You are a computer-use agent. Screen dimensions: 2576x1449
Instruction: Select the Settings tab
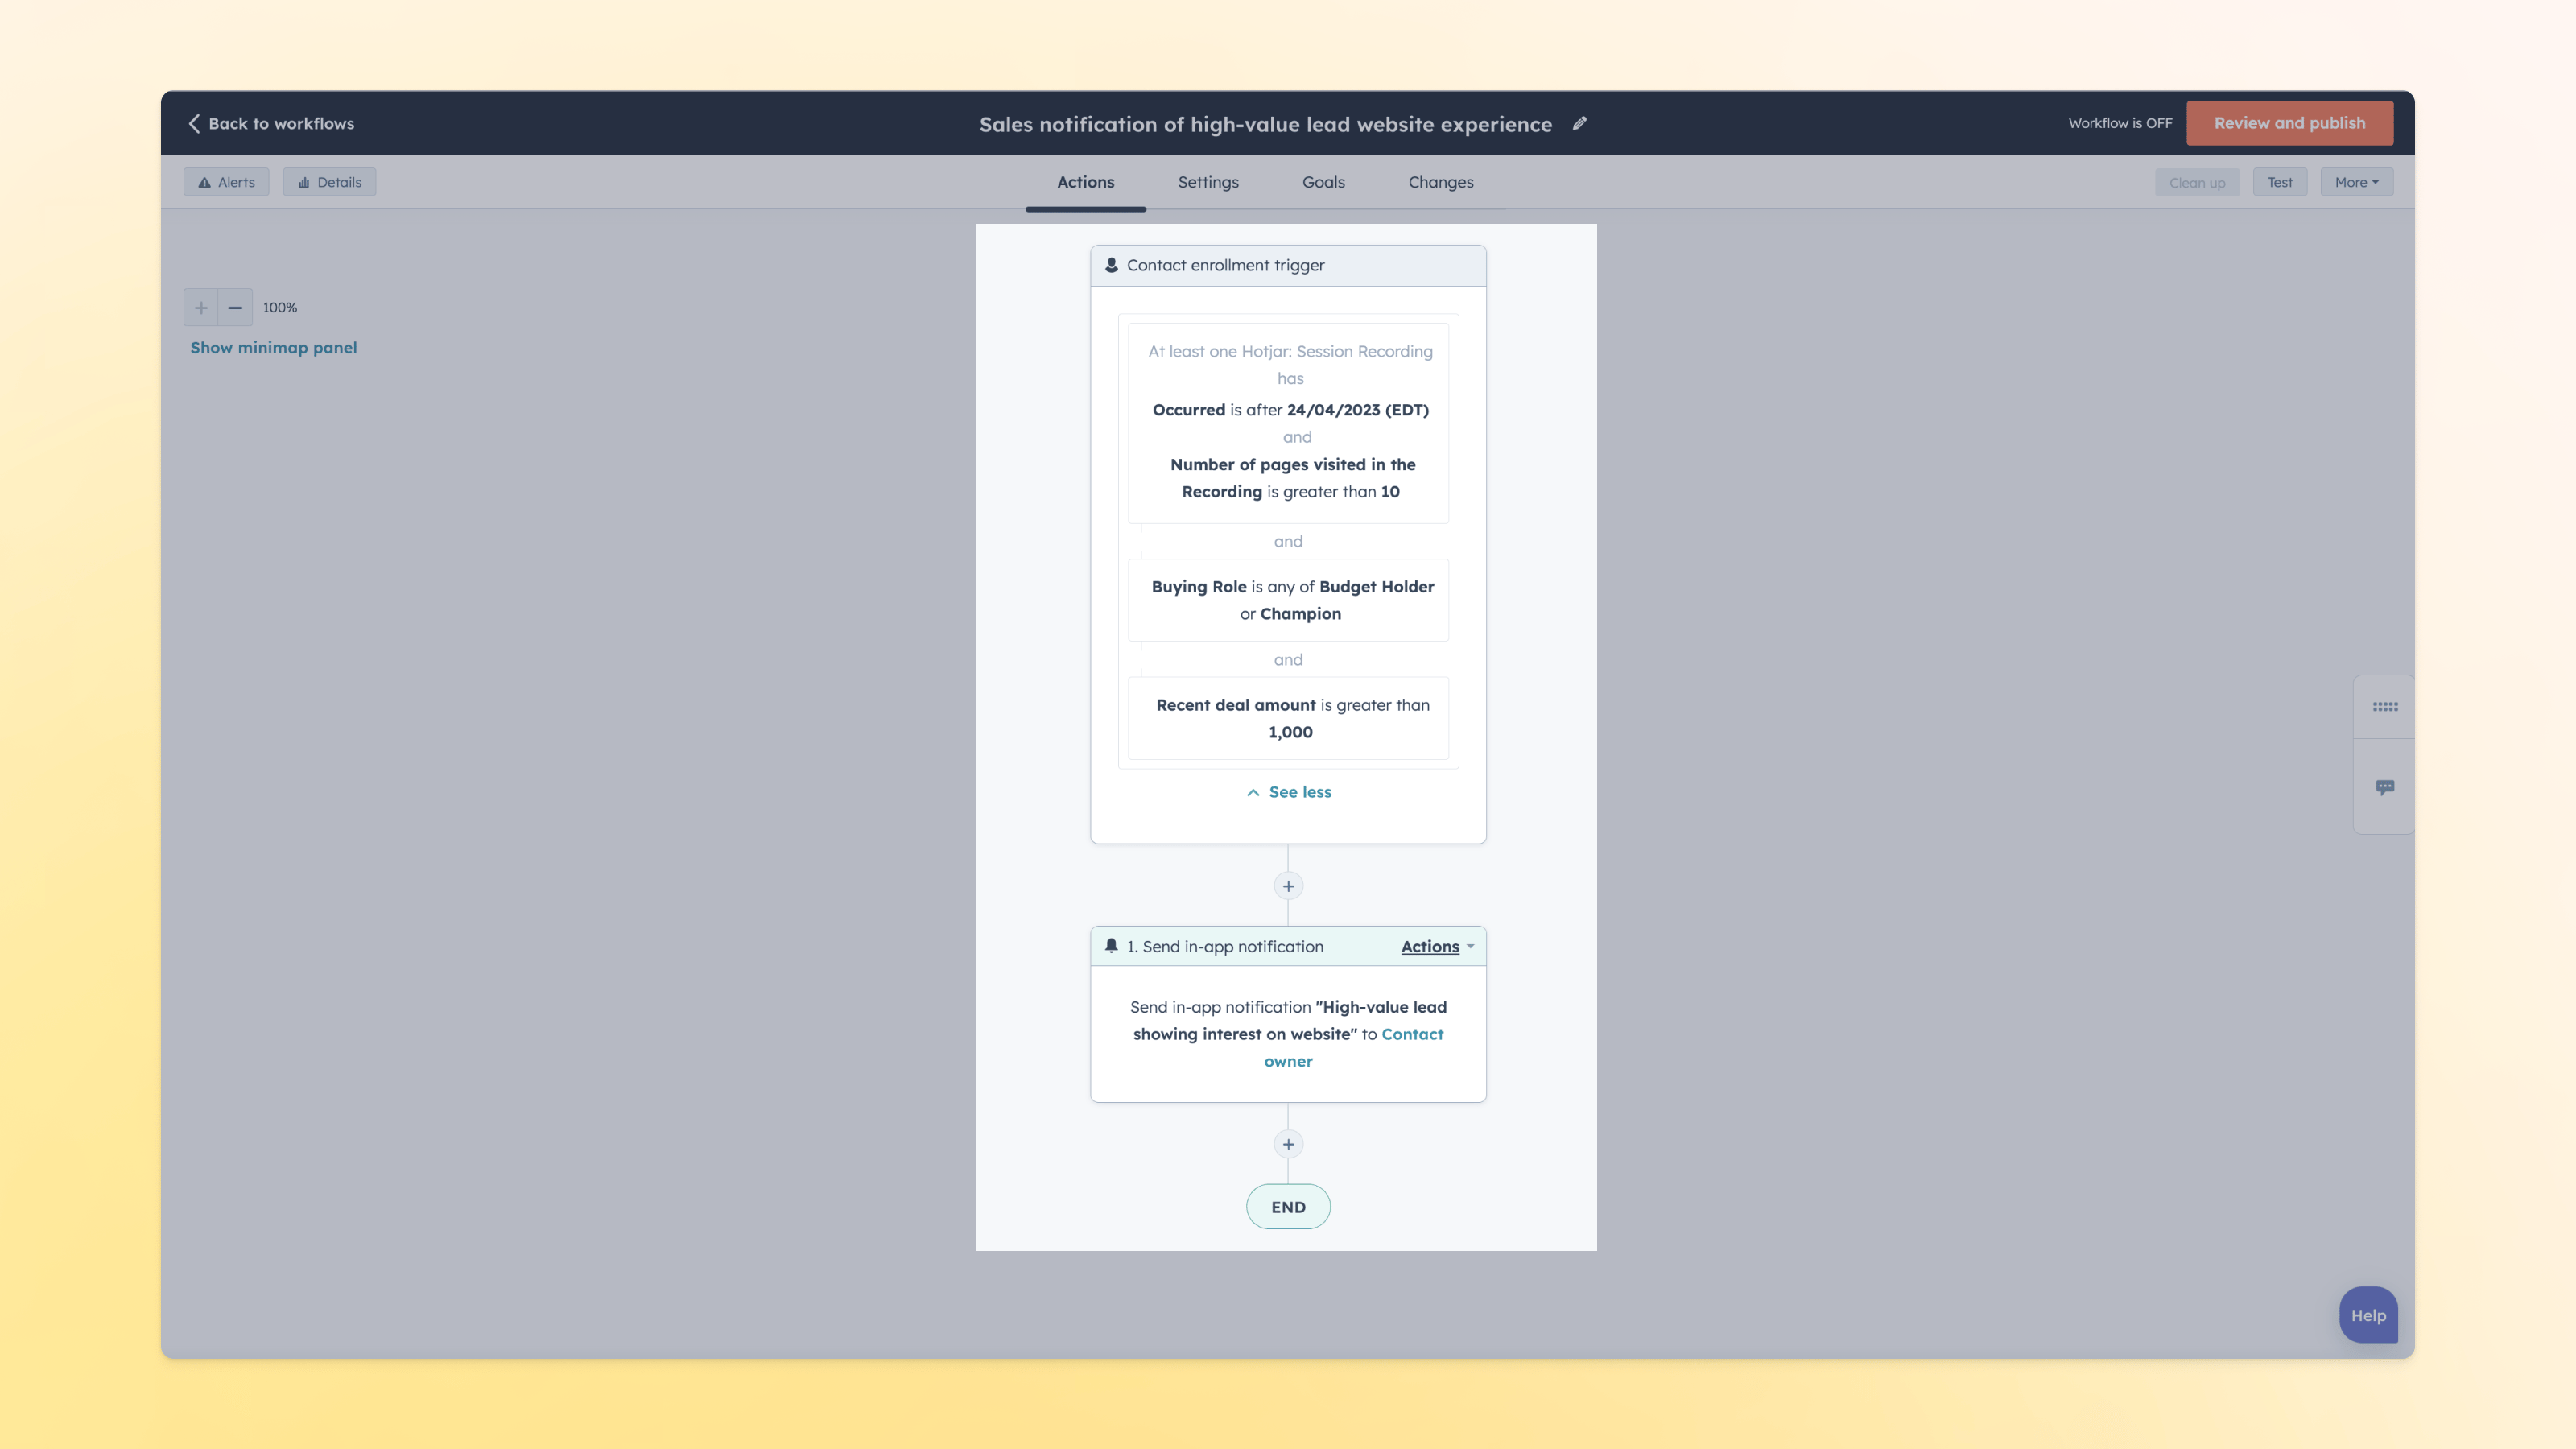1208,182
